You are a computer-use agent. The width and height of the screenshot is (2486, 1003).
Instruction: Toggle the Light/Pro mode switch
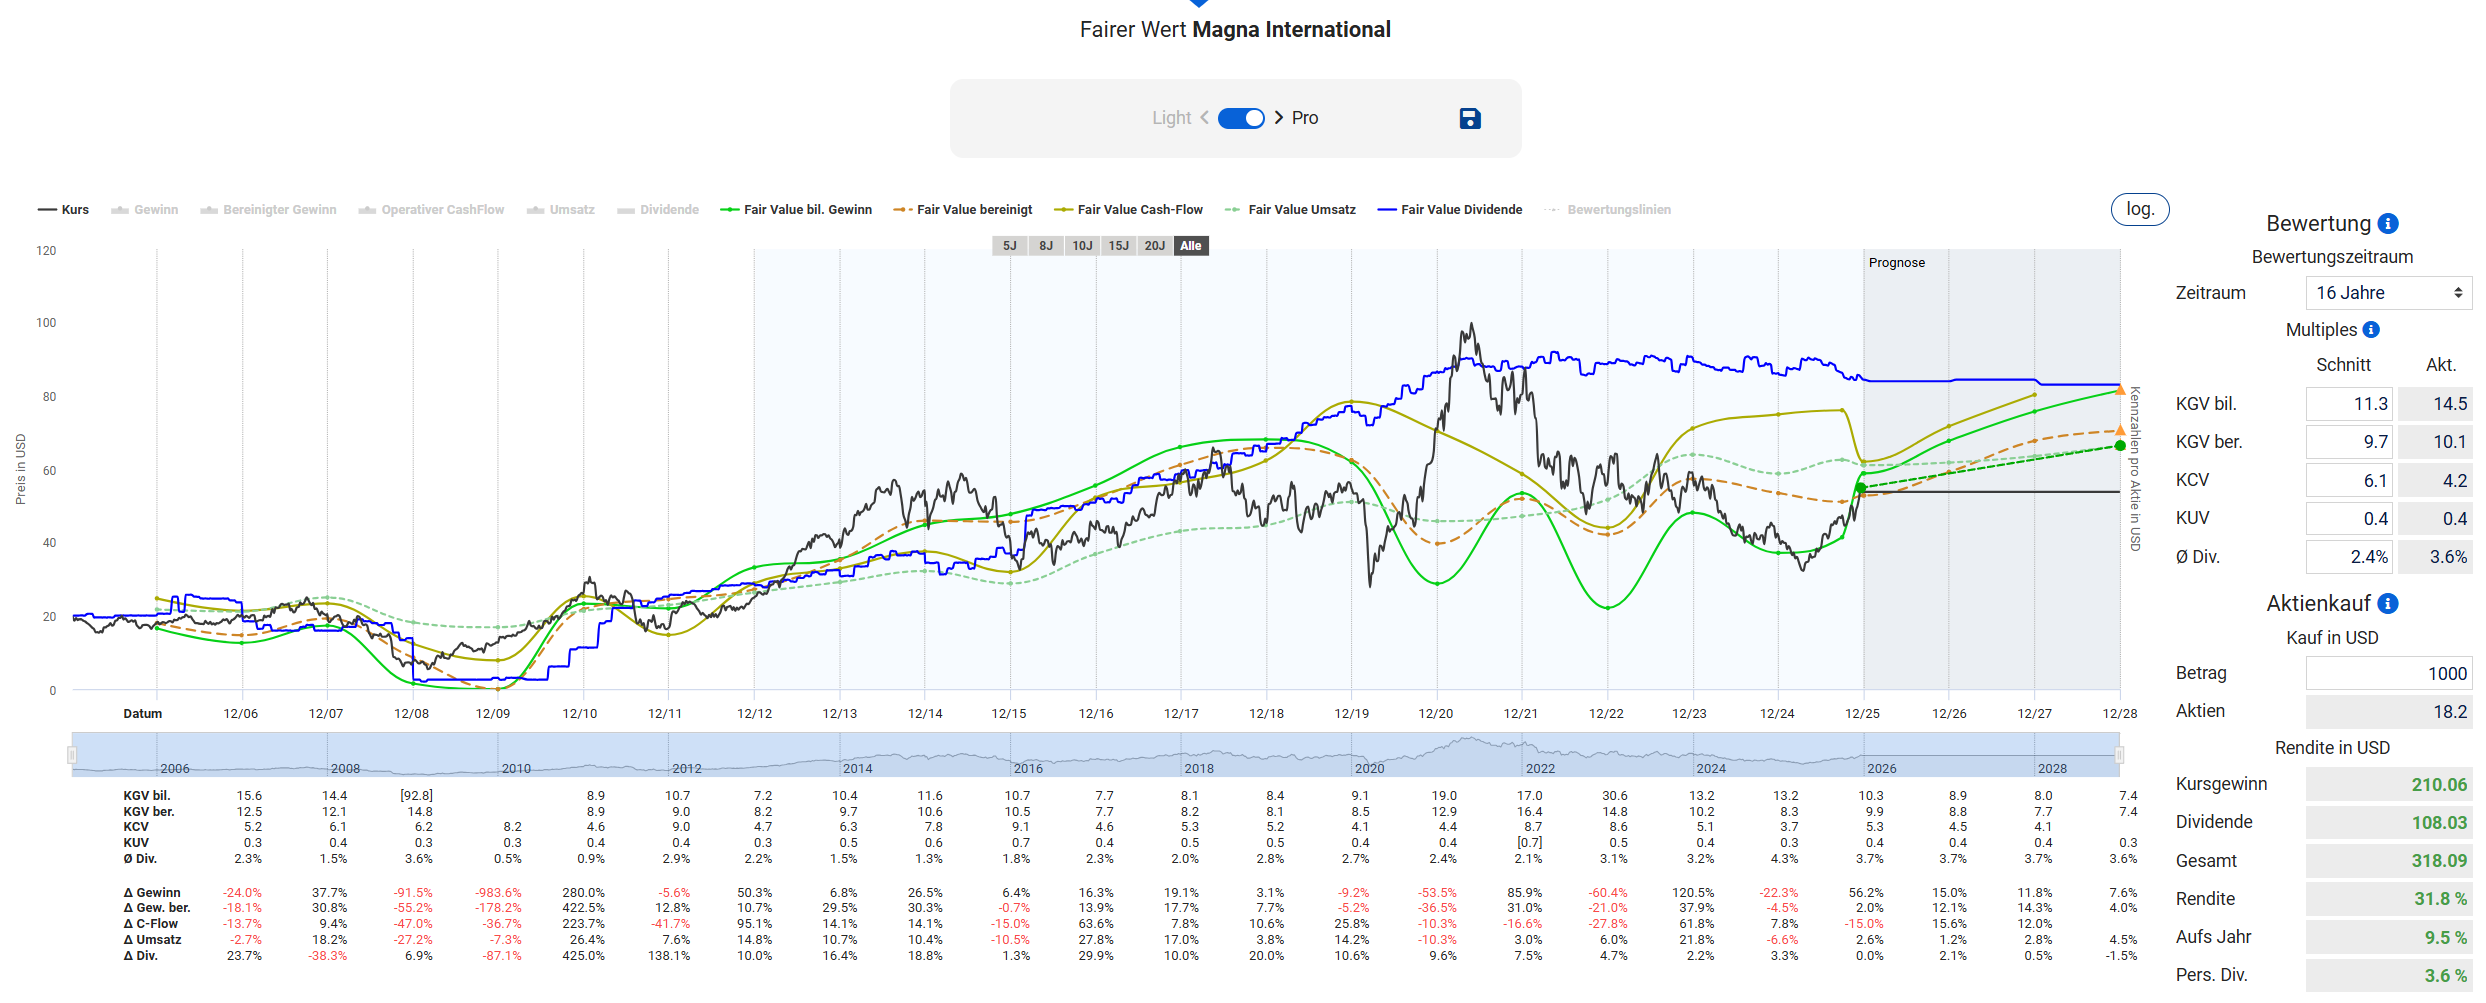[x=1241, y=118]
